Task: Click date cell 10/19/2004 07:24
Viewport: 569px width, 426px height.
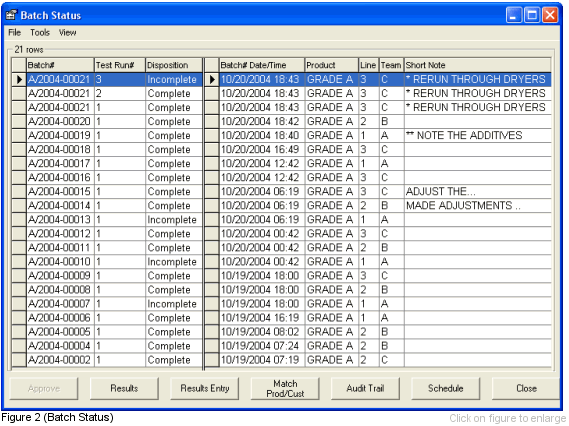Action: click(x=262, y=346)
